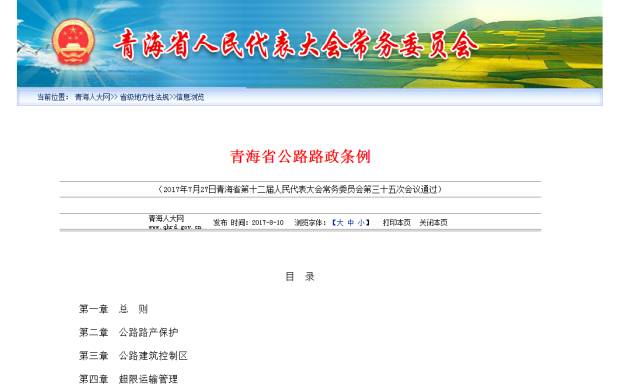Click the banner title 青海省人民代表大会常务委员会

point(296,45)
